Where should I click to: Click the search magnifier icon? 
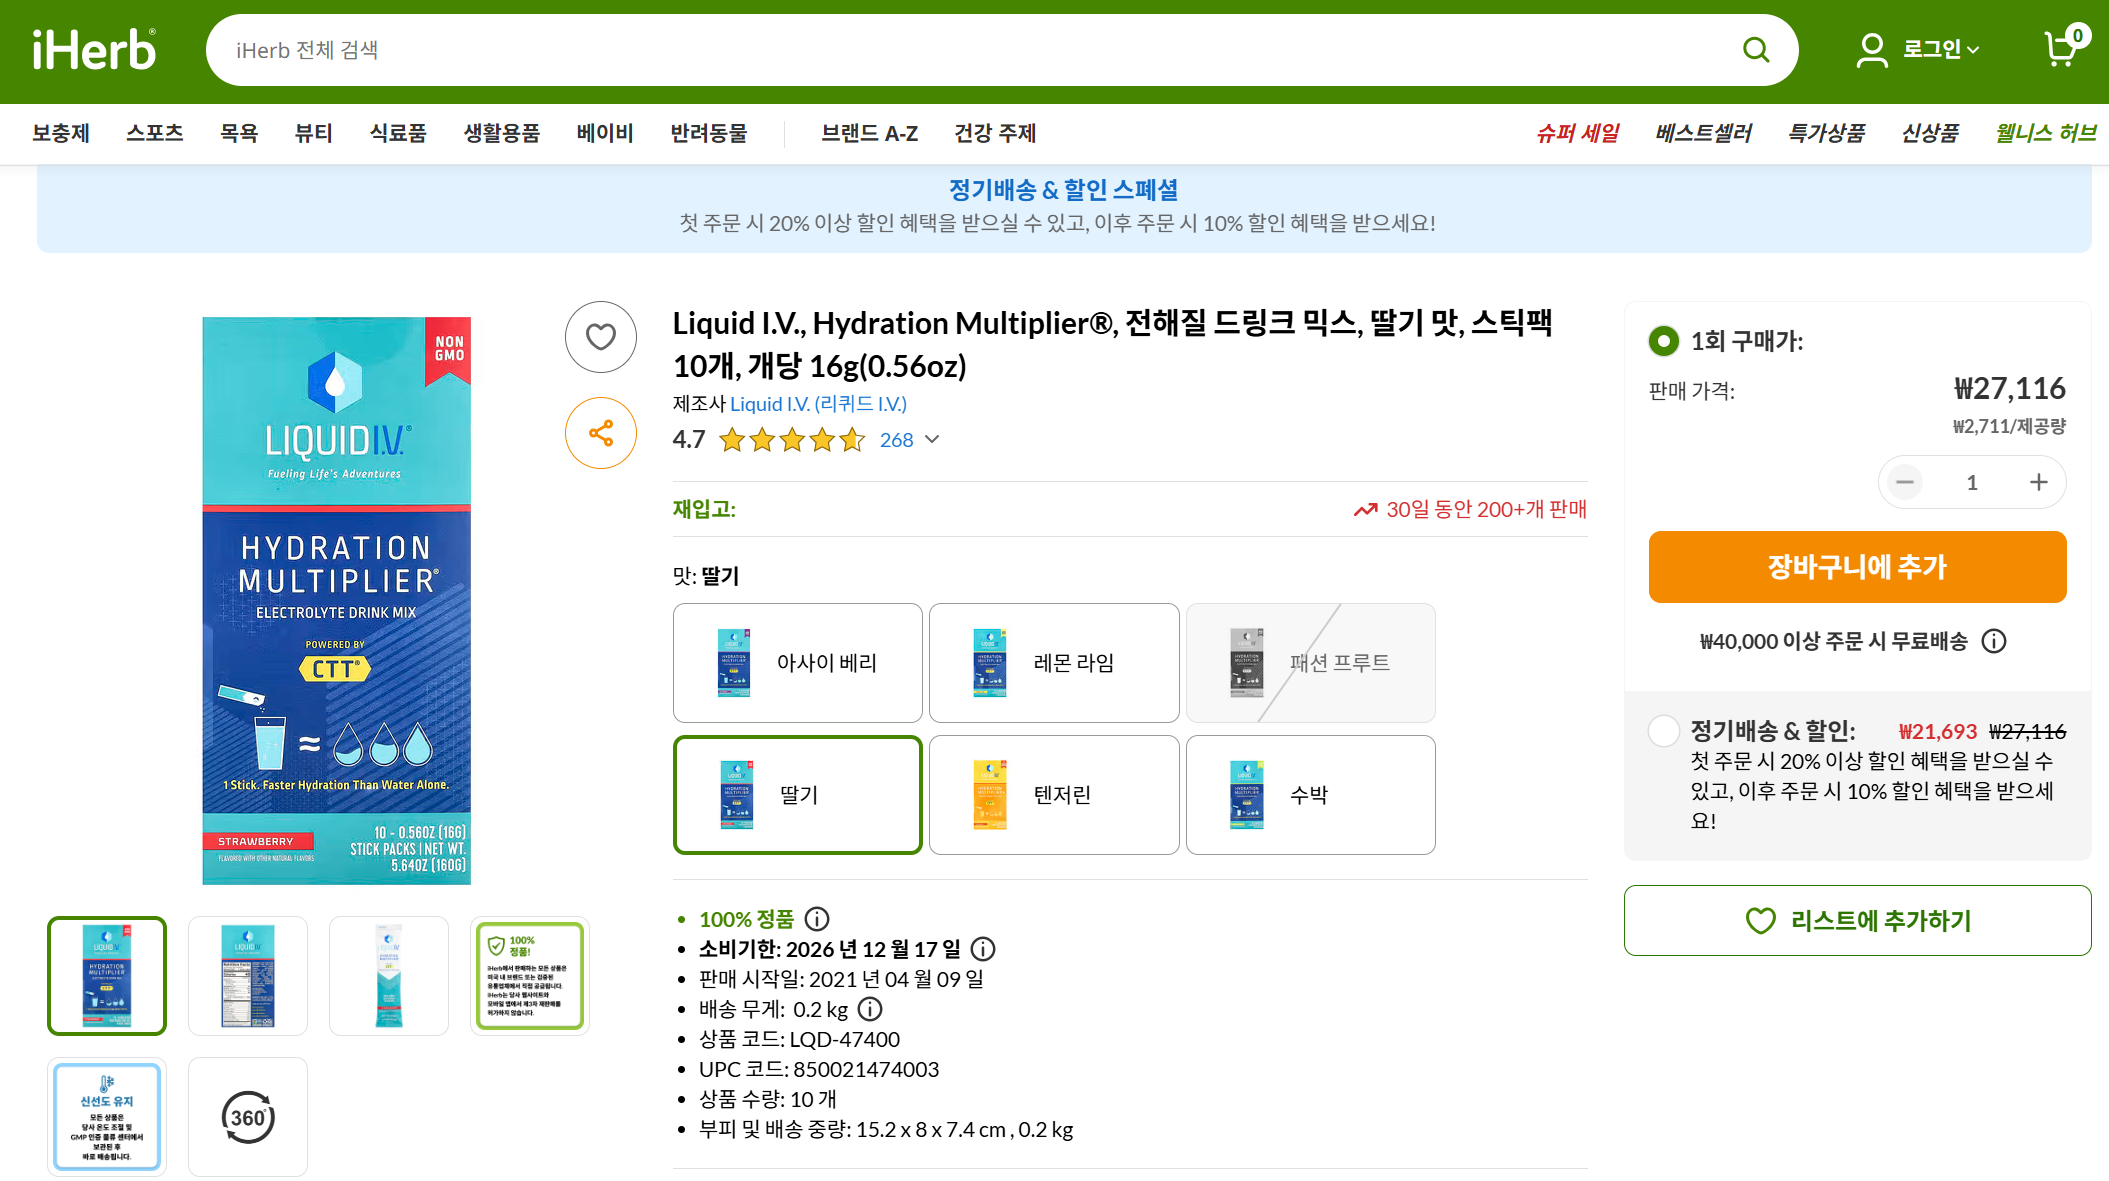(1755, 50)
